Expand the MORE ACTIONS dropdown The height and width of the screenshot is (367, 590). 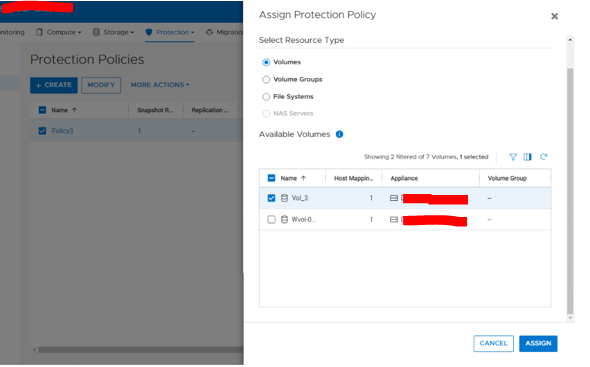pyautogui.click(x=160, y=85)
